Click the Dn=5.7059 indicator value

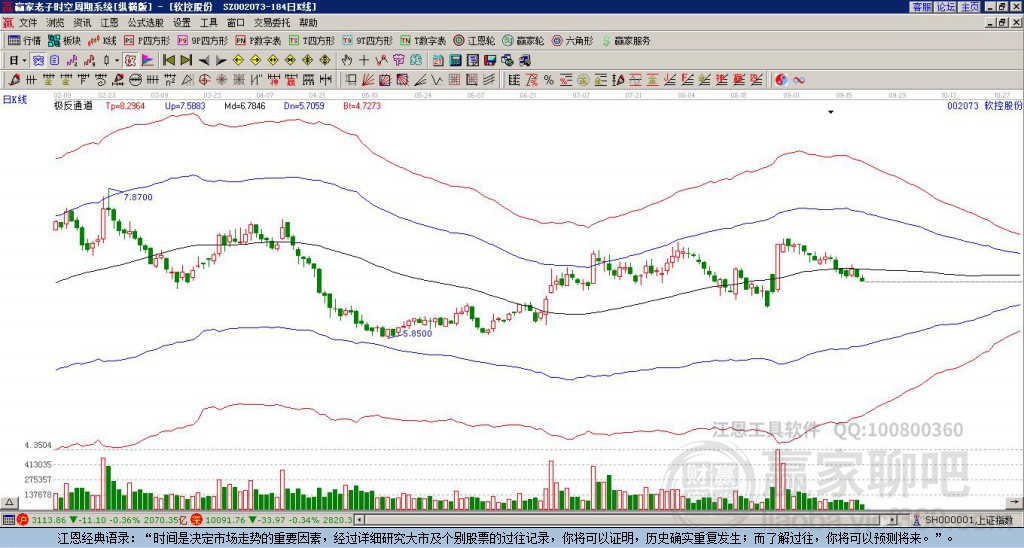(304, 105)
